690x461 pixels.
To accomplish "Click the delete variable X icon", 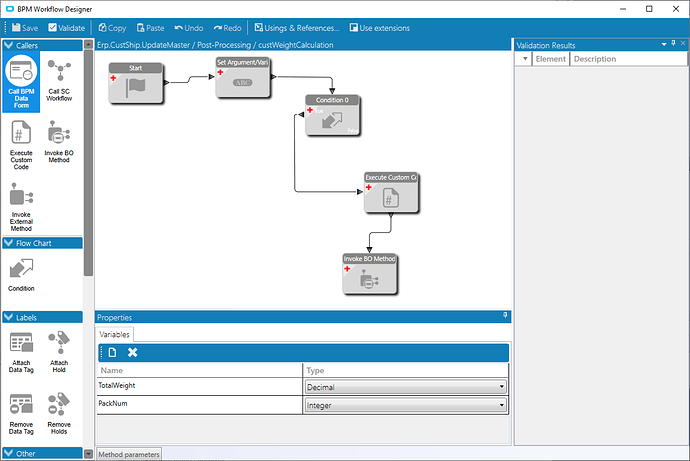I will (x=132, y=352).
